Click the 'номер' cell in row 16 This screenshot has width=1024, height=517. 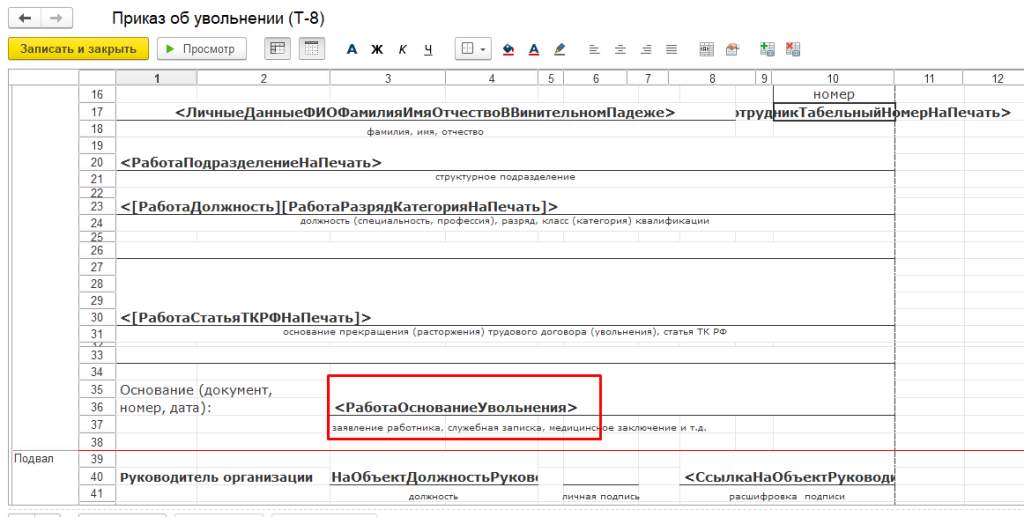coord(834,95)
